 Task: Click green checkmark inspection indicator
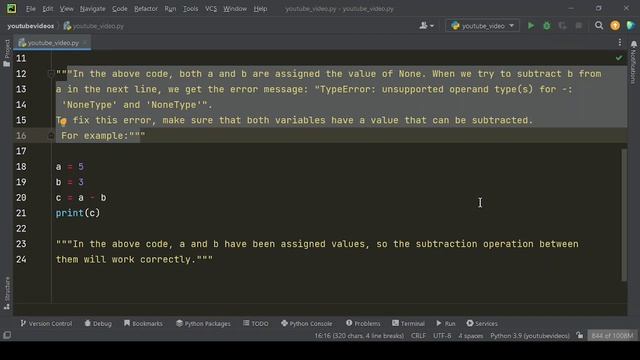pos(619,58)
